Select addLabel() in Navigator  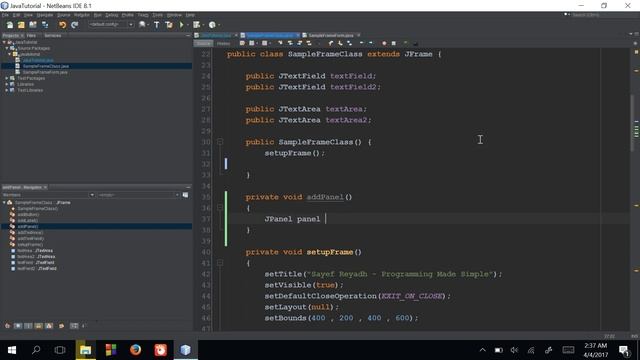tap(27, 220)
